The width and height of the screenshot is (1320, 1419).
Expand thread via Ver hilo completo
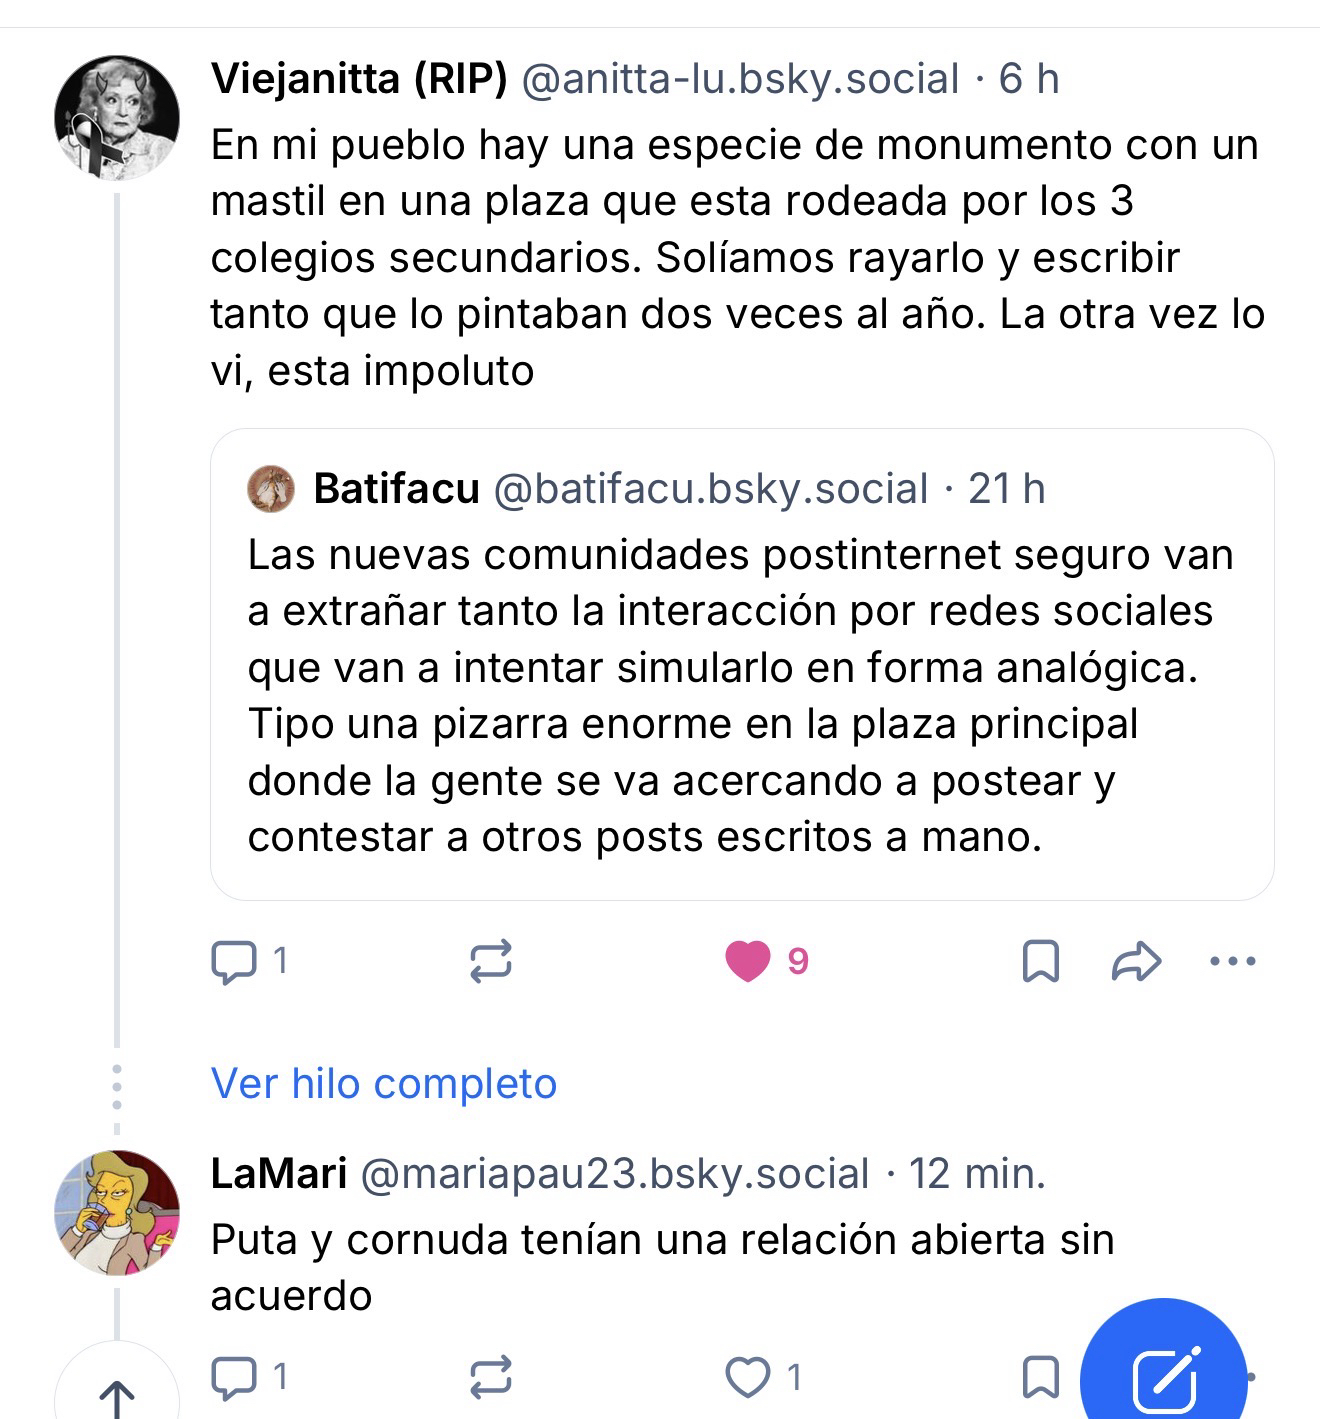click(383, 1084)
